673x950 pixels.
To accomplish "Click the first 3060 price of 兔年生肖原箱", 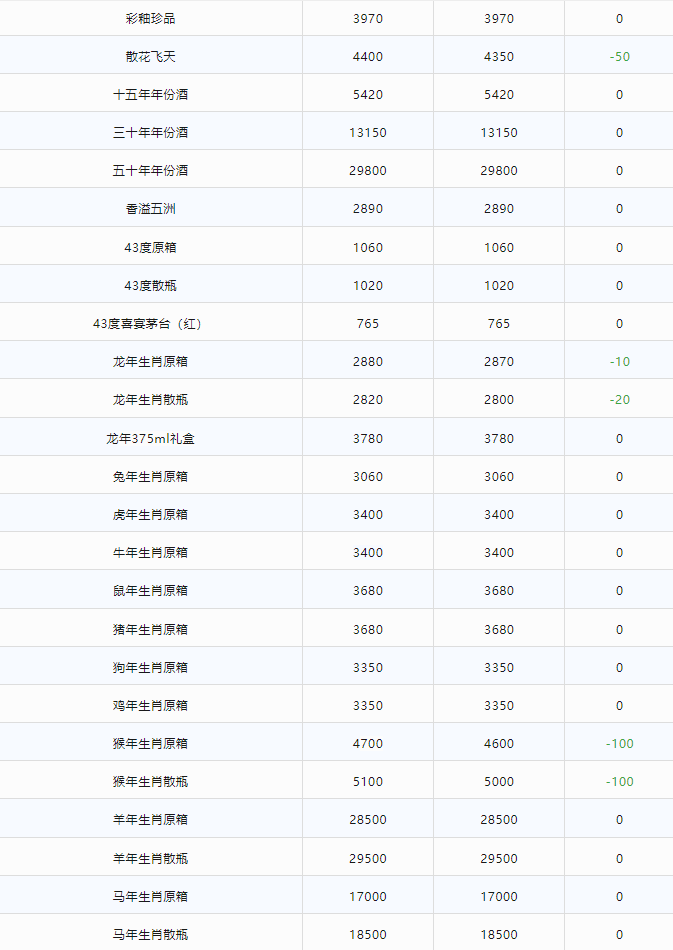I will [x=368, y=477].
